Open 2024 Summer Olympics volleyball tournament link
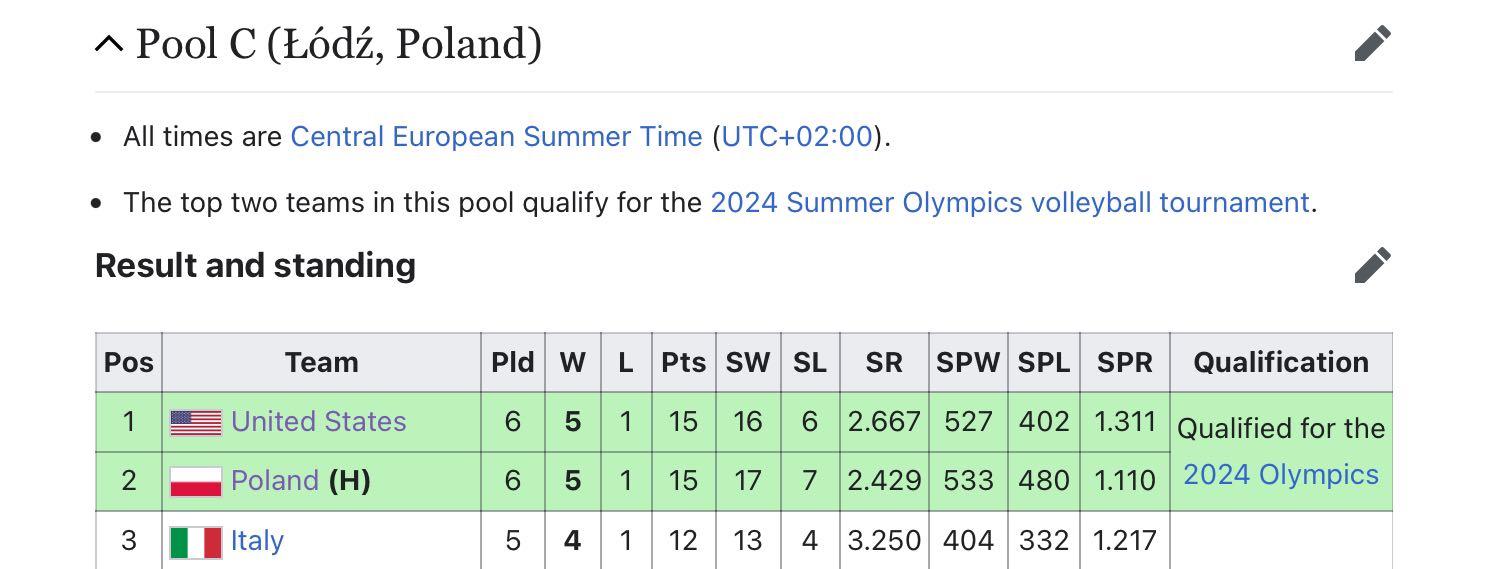1488x569 pixels. (1010, 203)
